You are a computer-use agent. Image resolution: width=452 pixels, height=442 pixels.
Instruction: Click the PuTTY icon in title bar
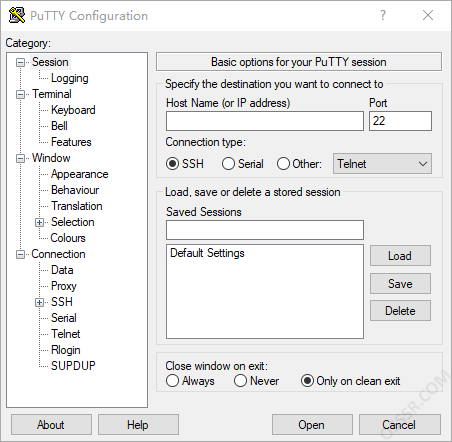point(17,15)
